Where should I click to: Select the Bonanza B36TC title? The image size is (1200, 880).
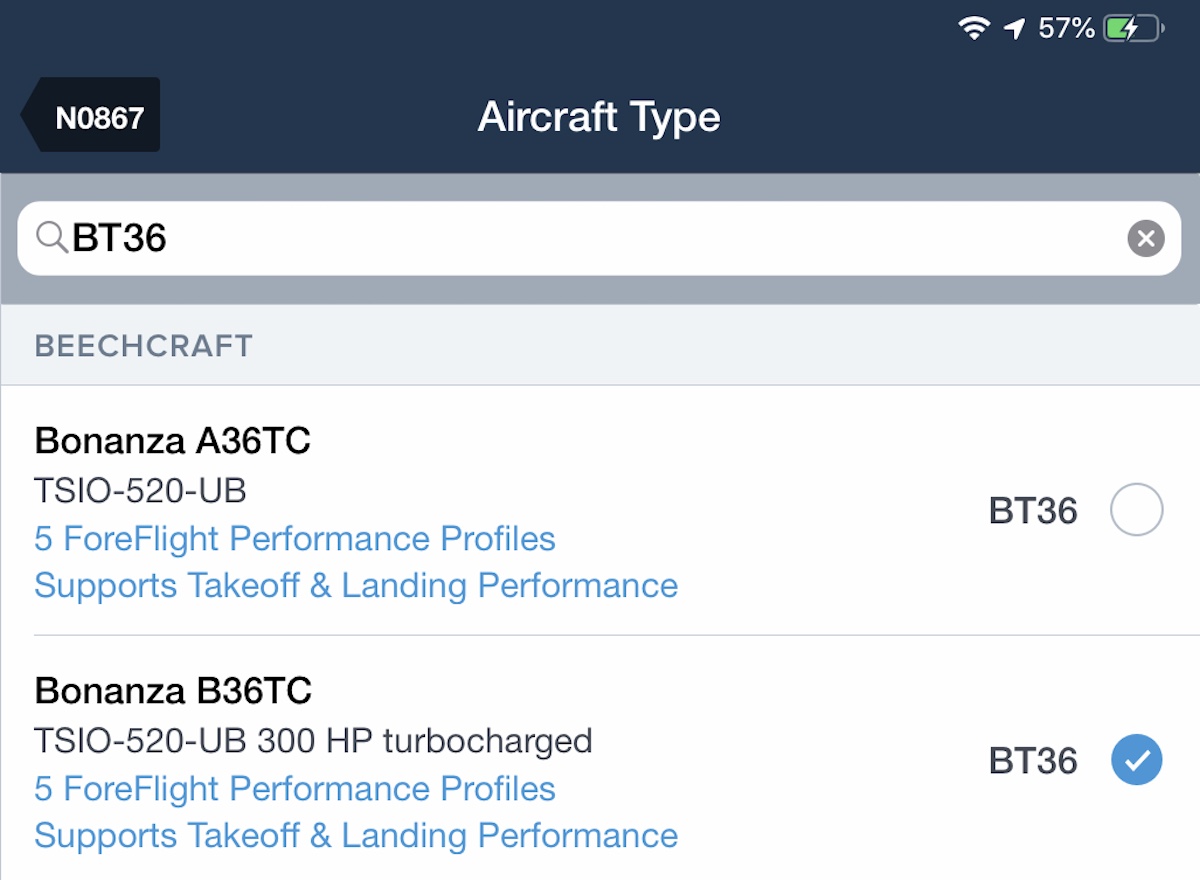click(173, 690)
